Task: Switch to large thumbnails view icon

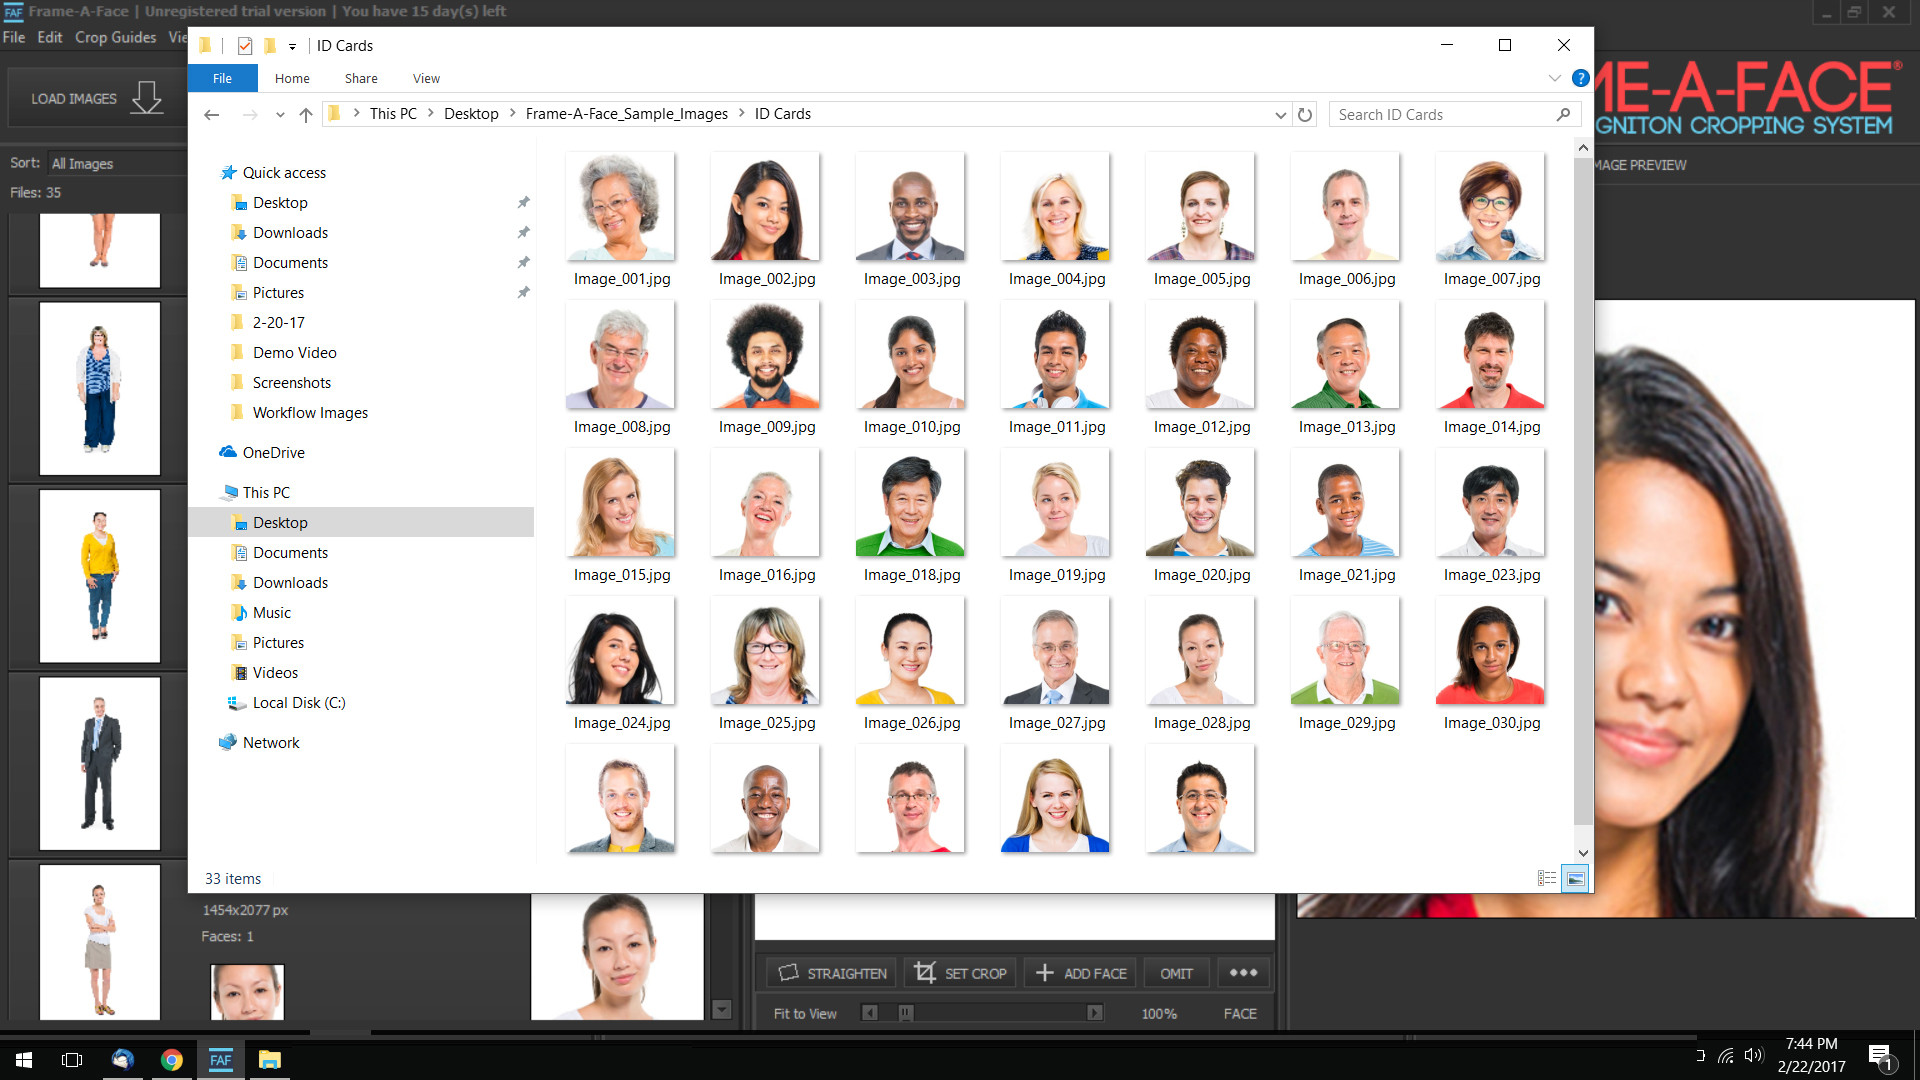Action: click(x=1575, y=879)
